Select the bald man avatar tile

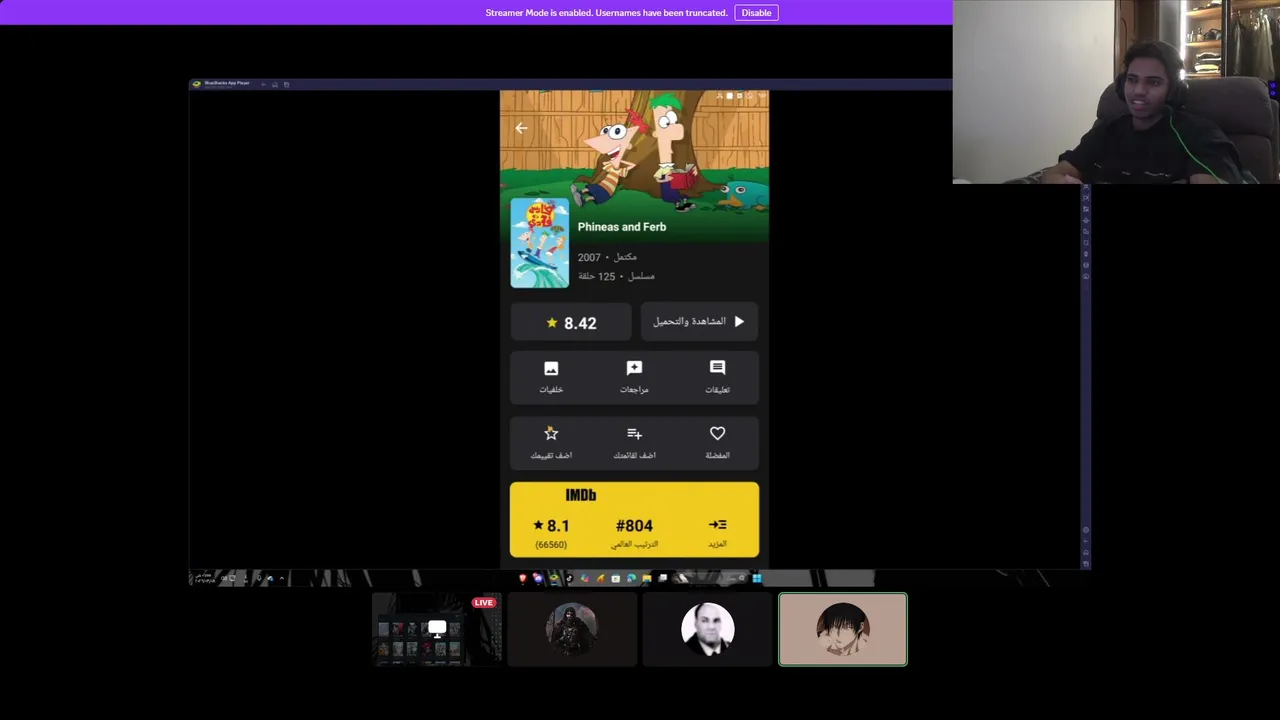coord(708,629)
